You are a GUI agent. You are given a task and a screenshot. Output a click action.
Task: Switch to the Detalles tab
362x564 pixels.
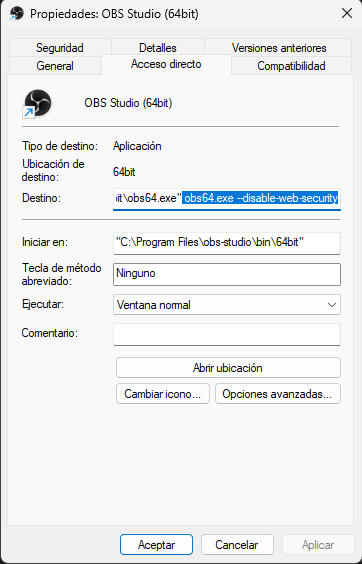pyautogui.click(x=158, y=47)
